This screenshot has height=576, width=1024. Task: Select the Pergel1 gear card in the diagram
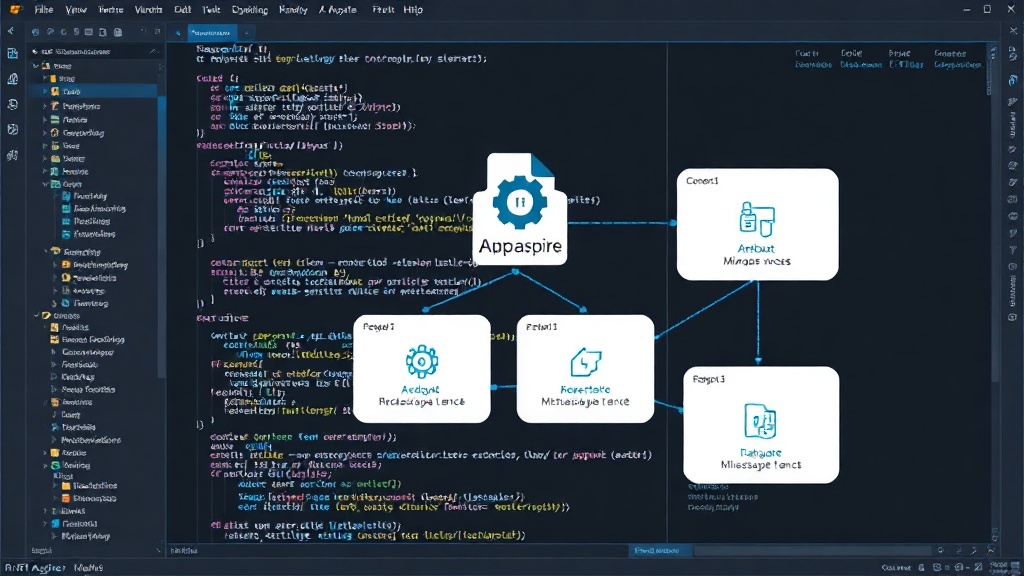pos(422,369)
